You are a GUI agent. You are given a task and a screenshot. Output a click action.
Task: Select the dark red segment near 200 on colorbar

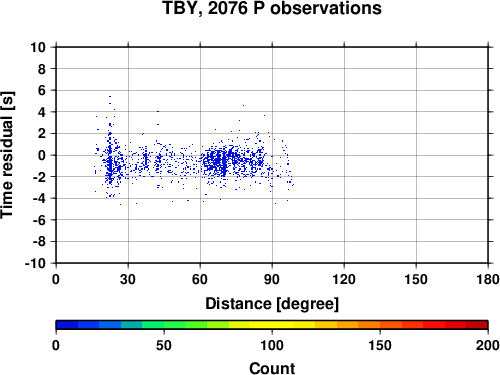(x=477, y=325)
